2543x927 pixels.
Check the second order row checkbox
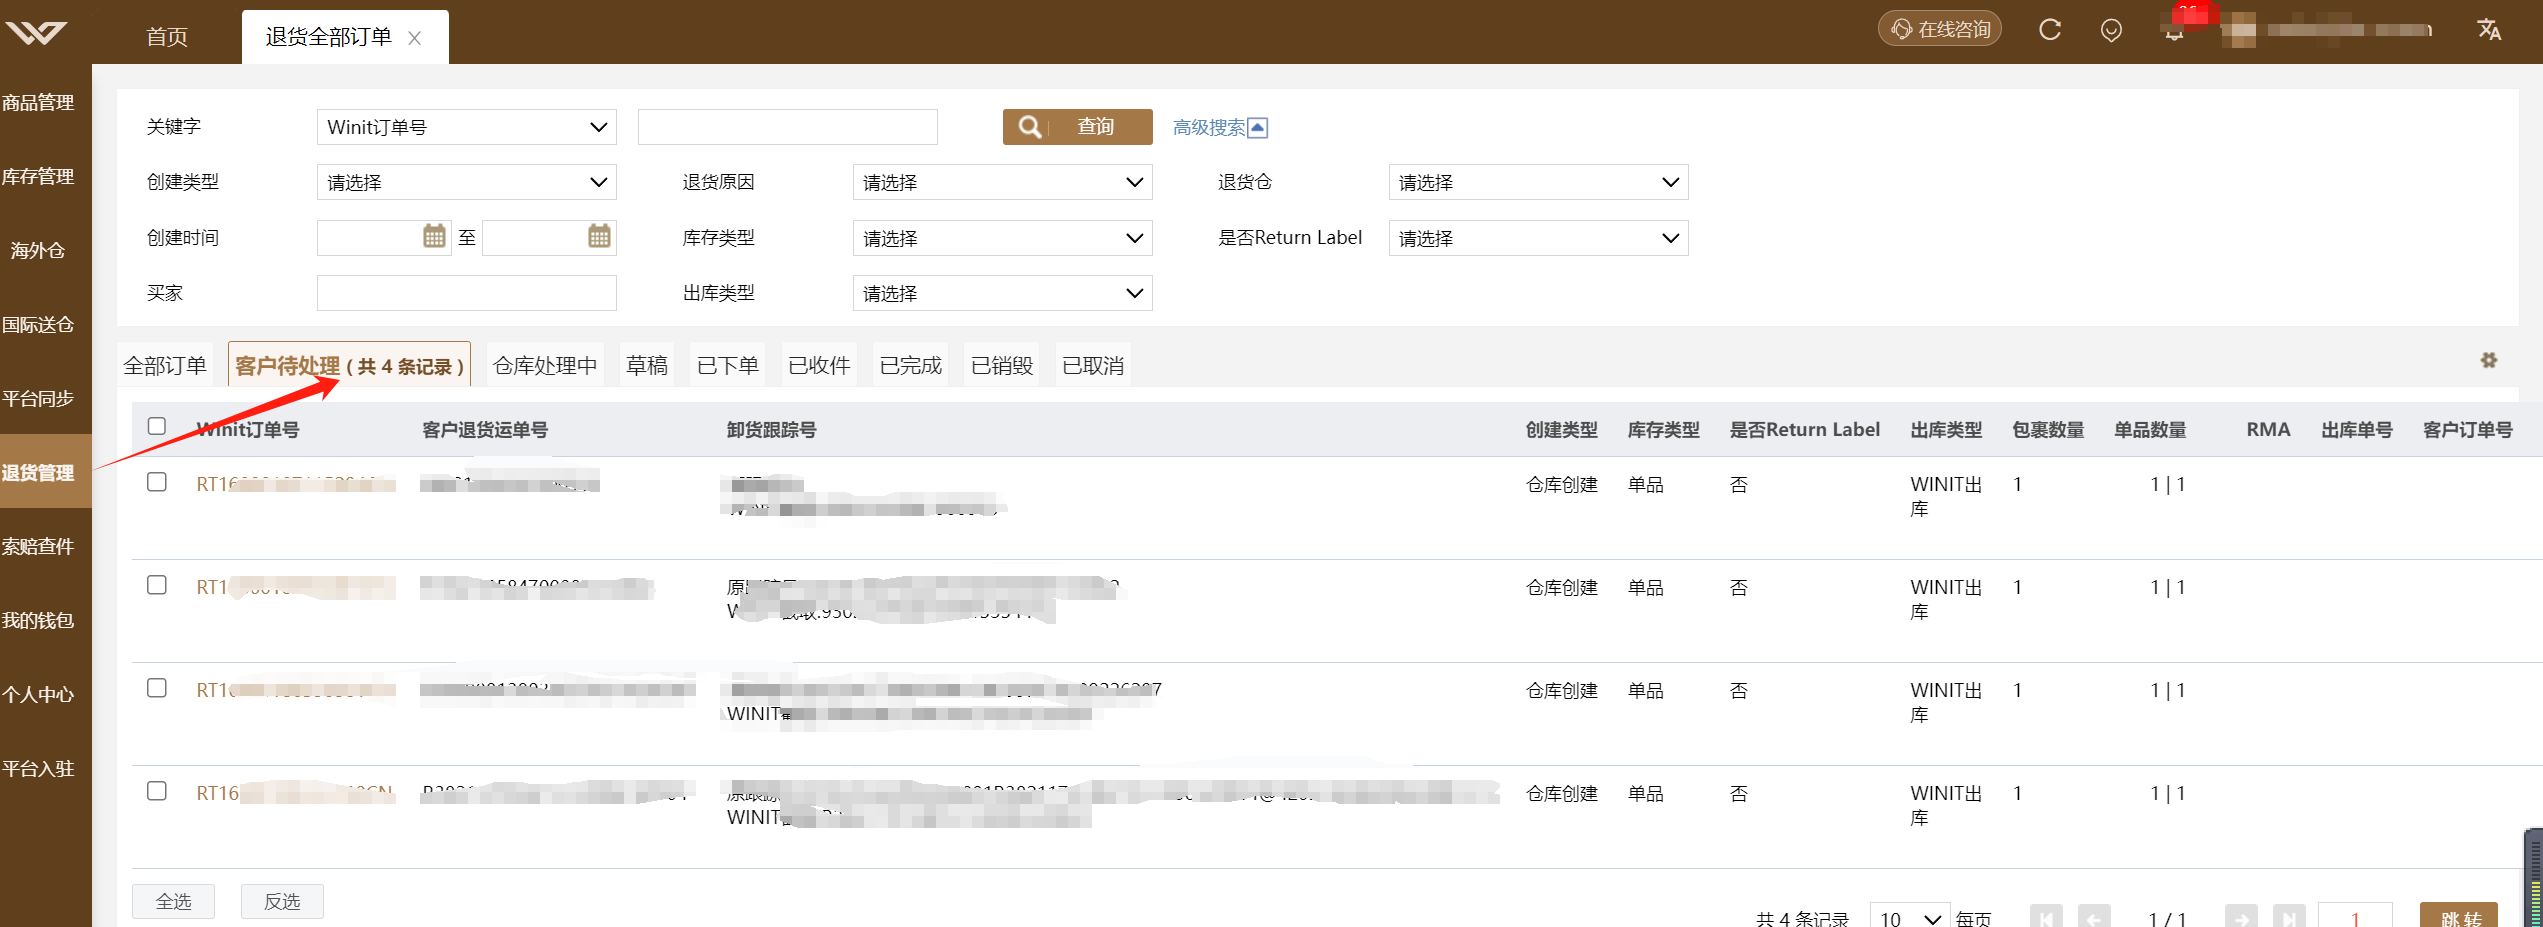click(x=157, y=585)
